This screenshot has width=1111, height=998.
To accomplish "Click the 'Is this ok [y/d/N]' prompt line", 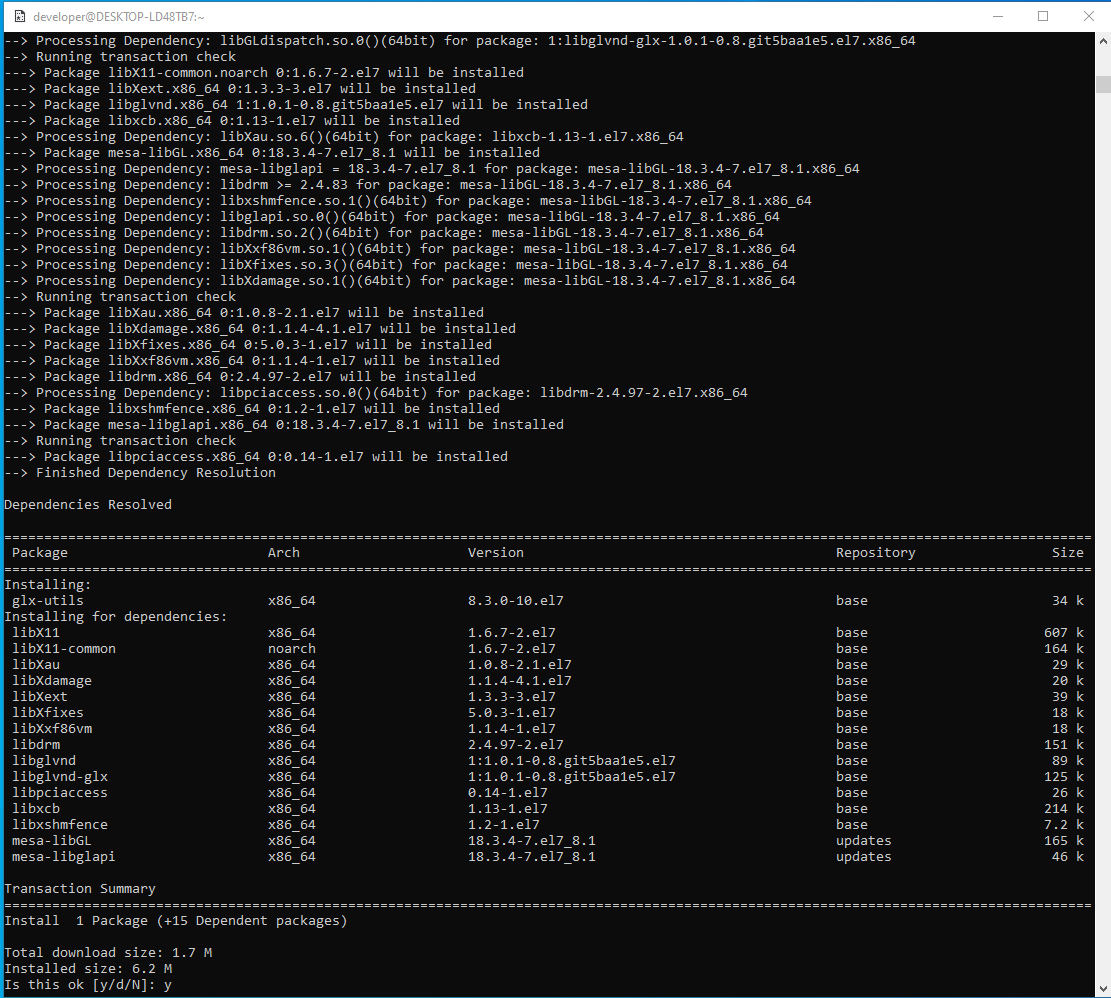I will 88,985.
